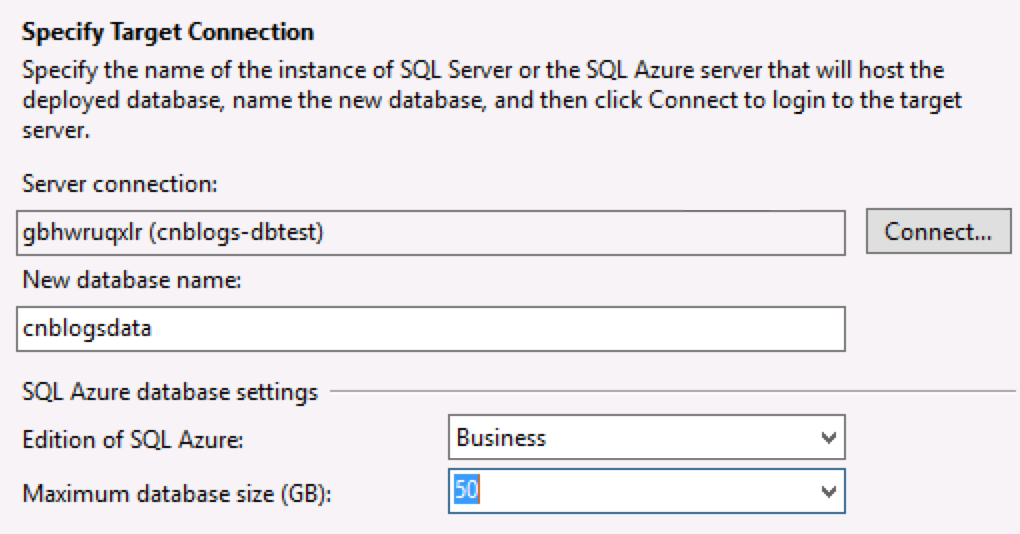1020x534 pixels.
Task: Select the Business value in edition combo box
Action: click(501, 438)
